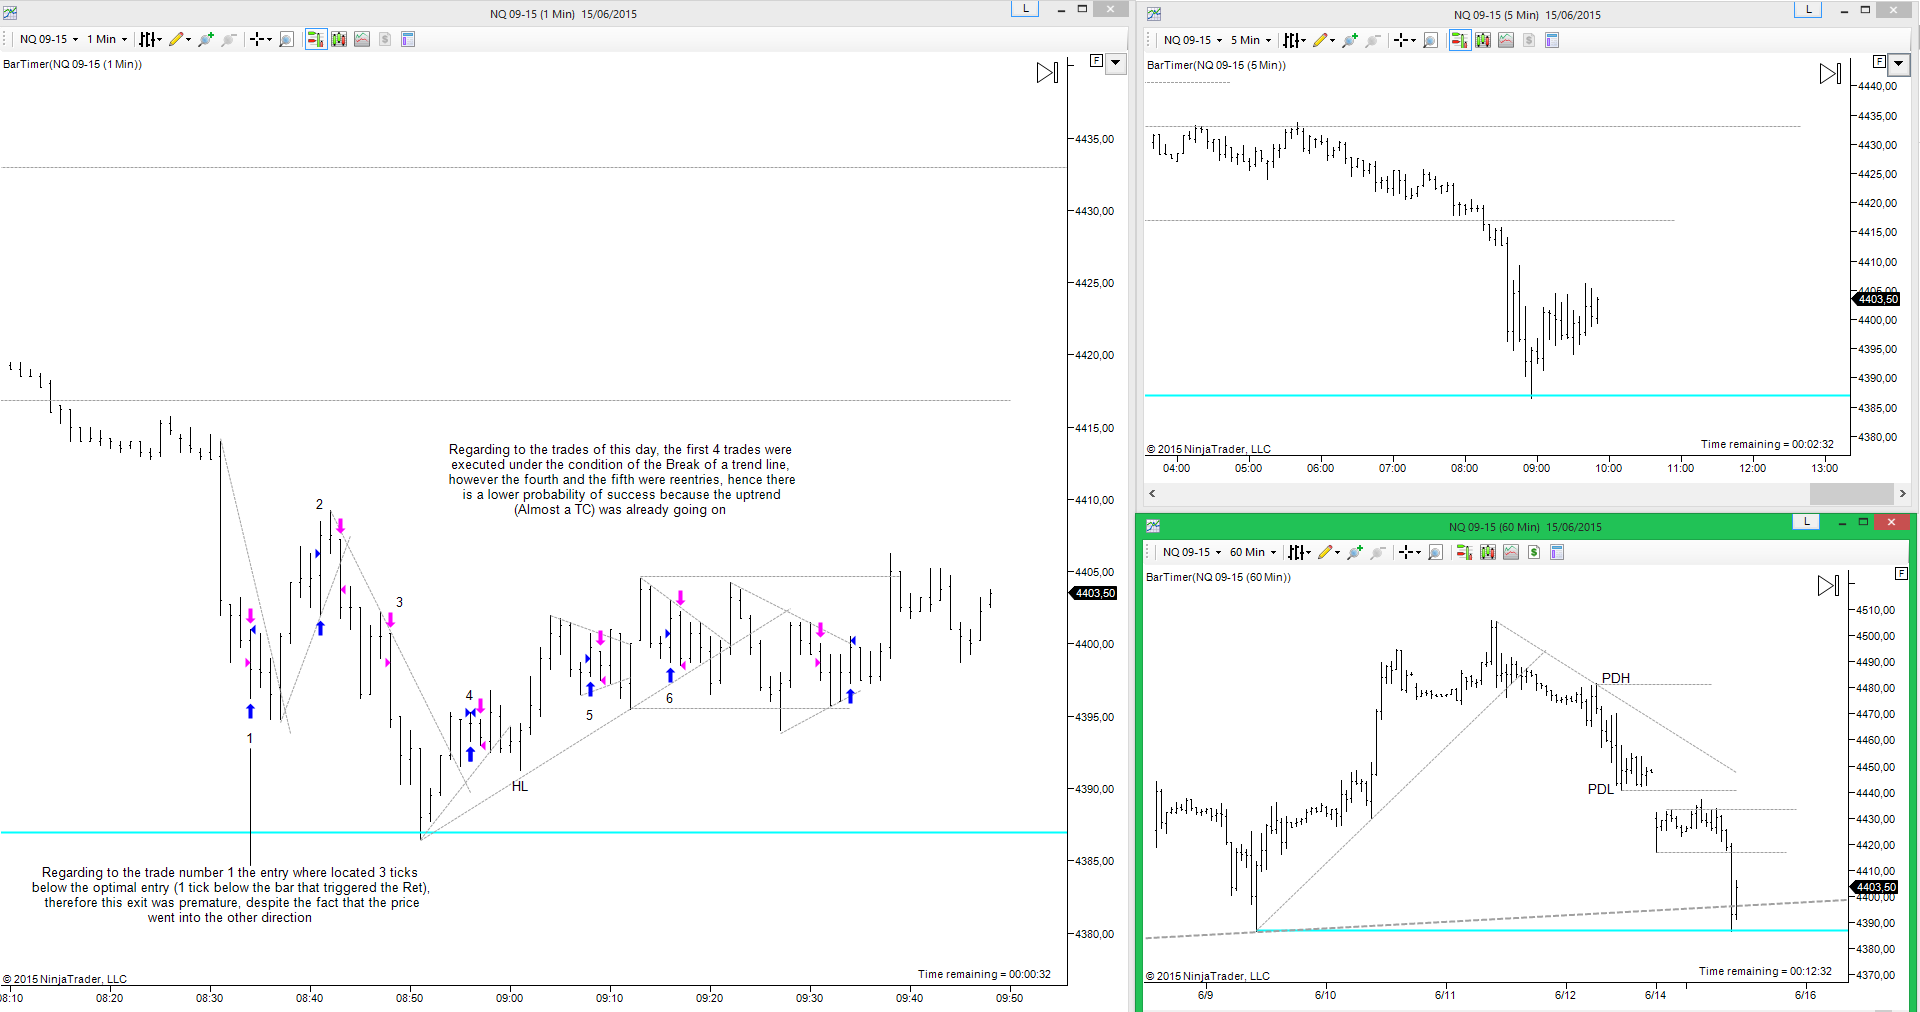The height and width of the screenshot is (1012, 1920).
Task: Open price axis dropdown arrow on 5 Min chart
Action: [x=1898, y=64]
